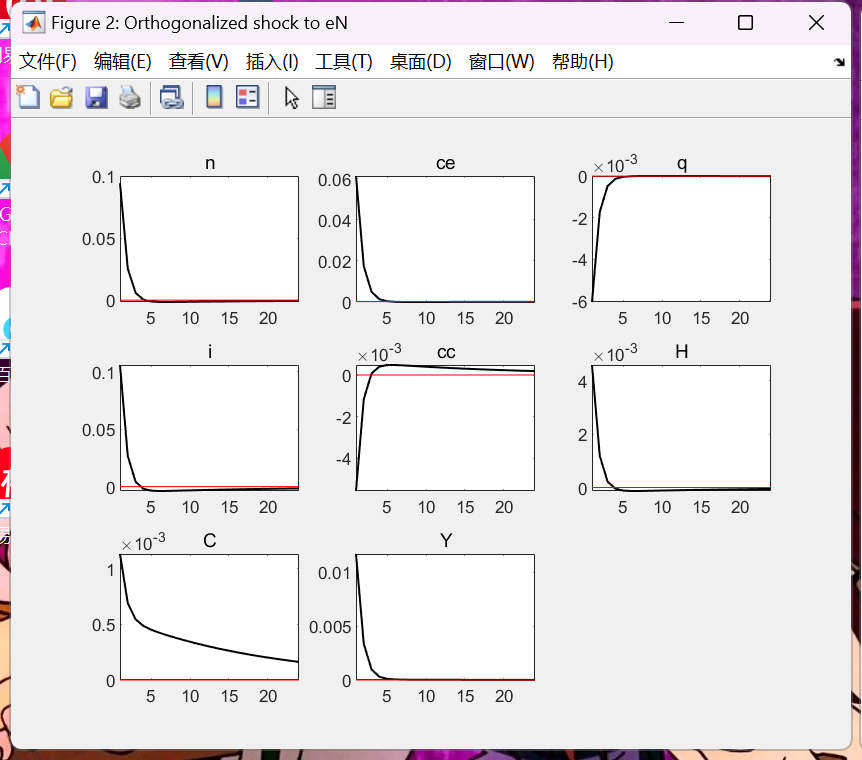
Task: Open the Property Inspector toolbar icon
Action: [323, 96]
